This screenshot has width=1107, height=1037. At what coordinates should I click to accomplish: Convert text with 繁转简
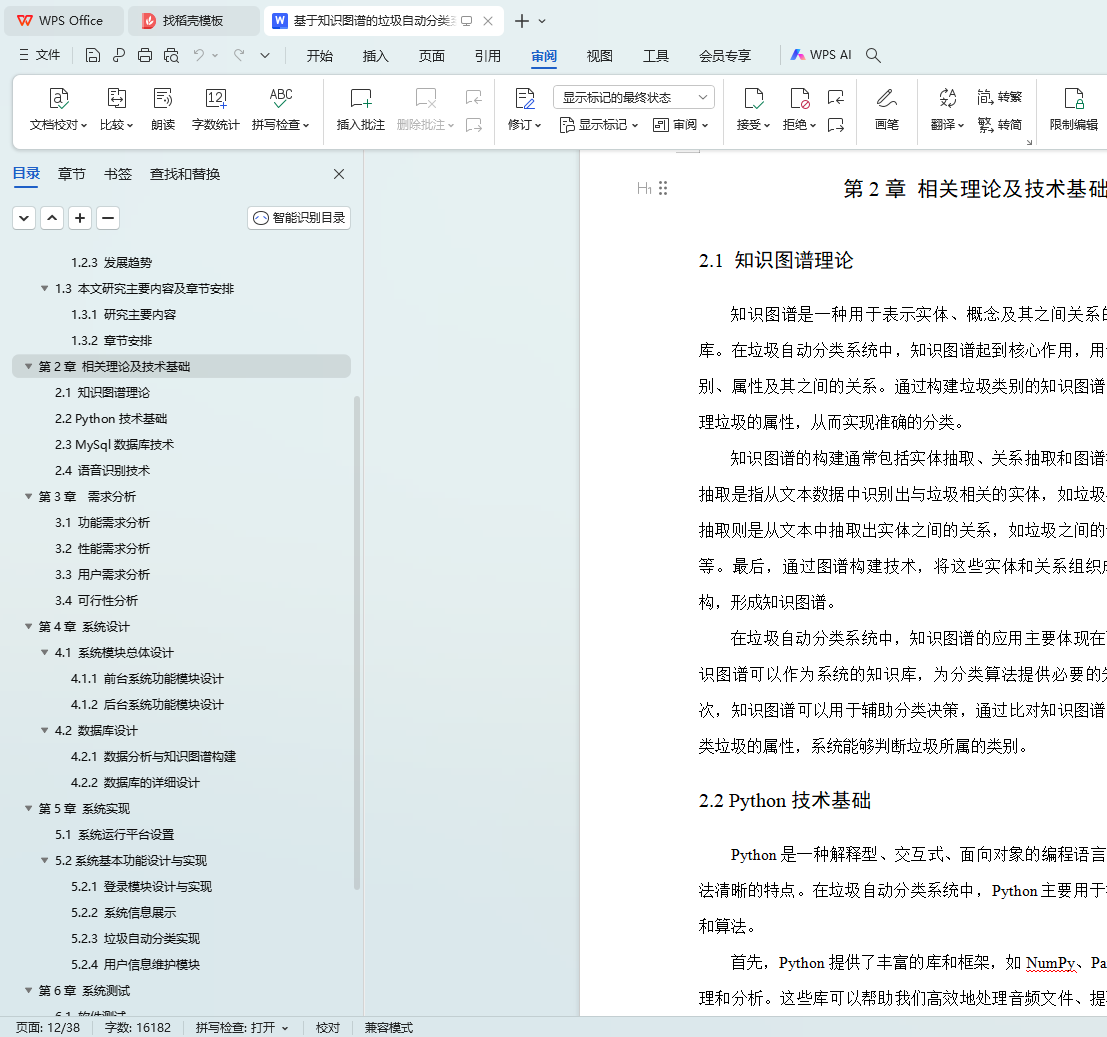[1000, 125]
